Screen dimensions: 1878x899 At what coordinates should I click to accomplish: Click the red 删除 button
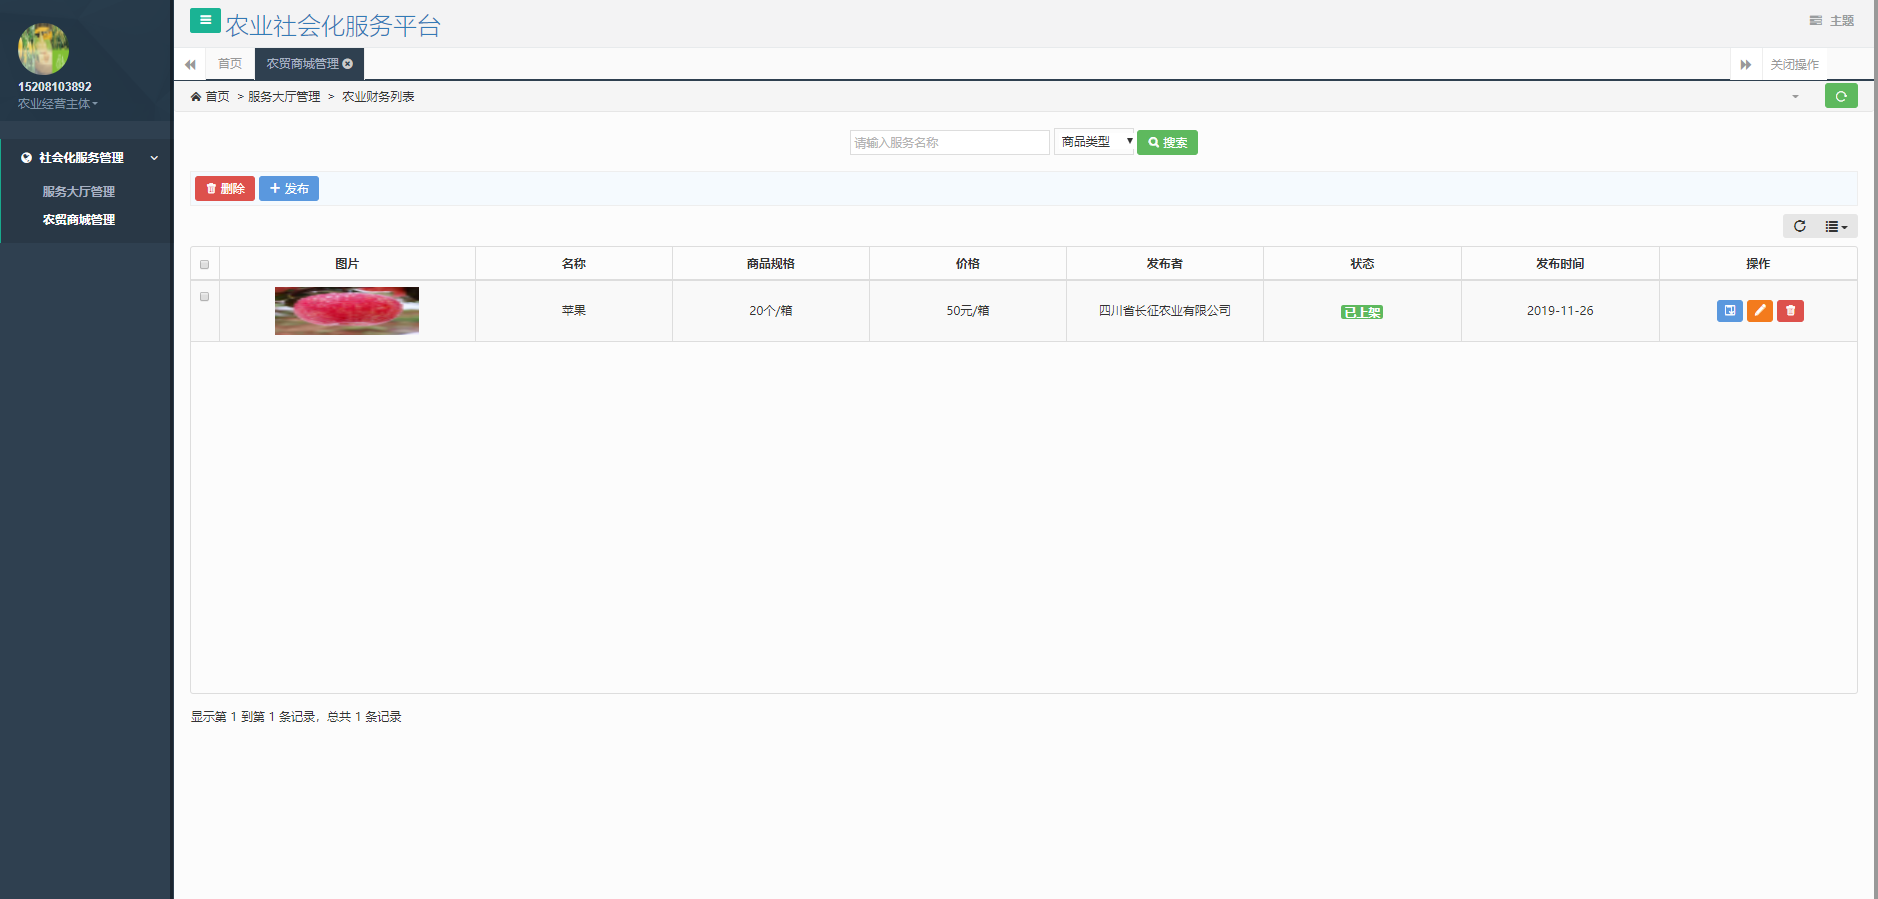[225, 189]
